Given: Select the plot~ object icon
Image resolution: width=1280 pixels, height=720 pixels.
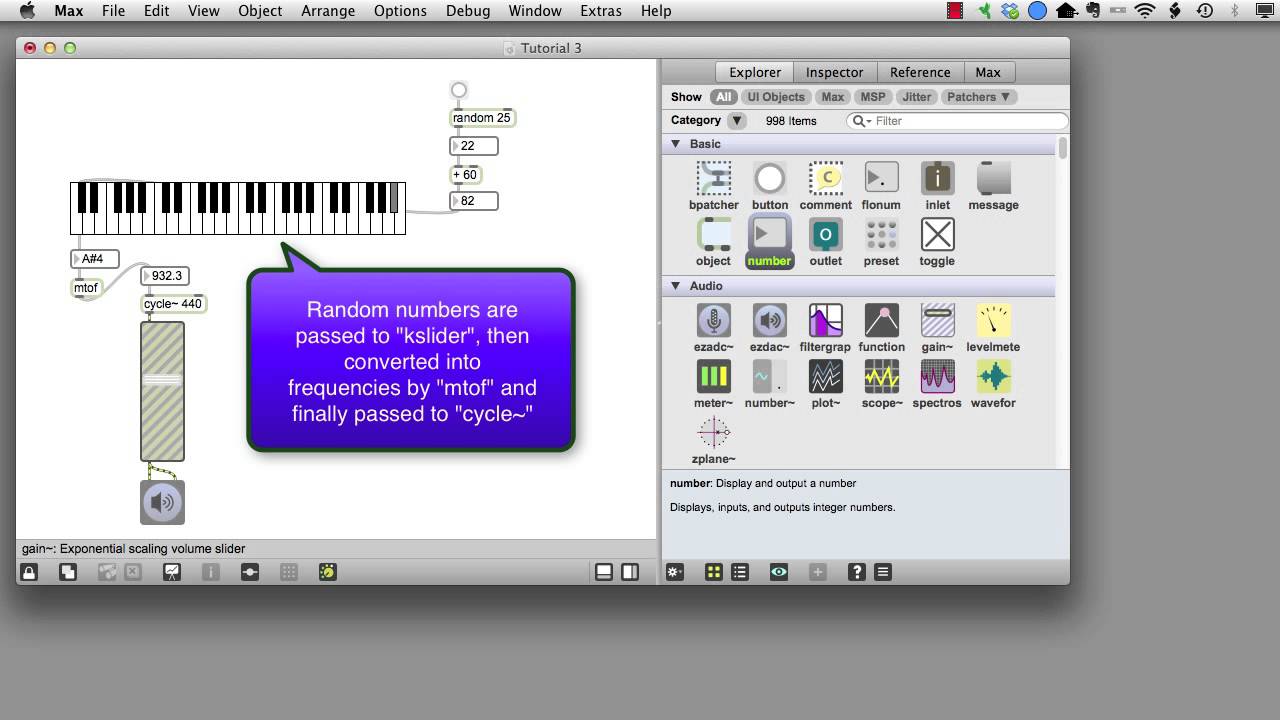Looking at the screenshot, I should pos(826,377).
